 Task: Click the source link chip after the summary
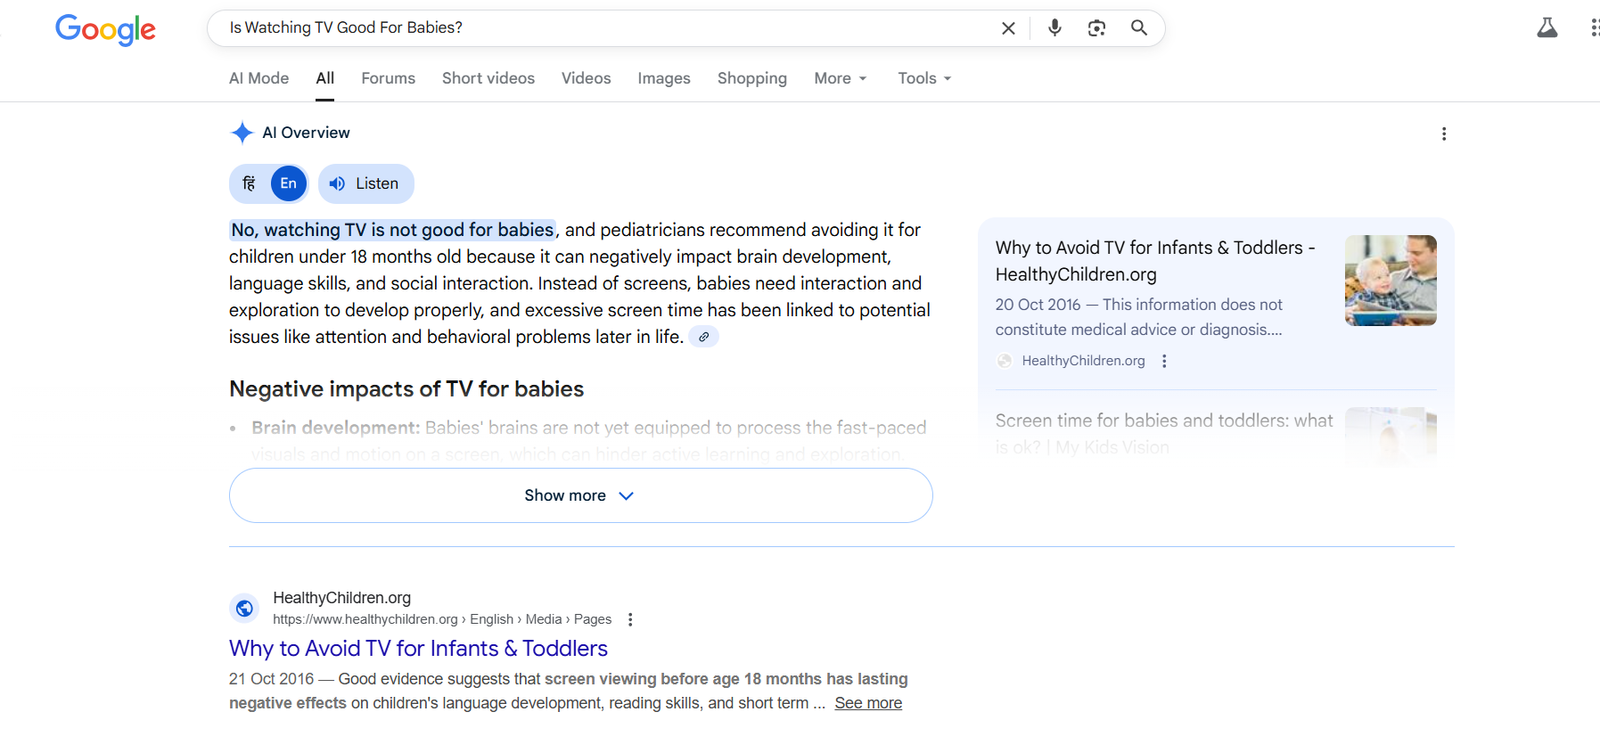704,337
